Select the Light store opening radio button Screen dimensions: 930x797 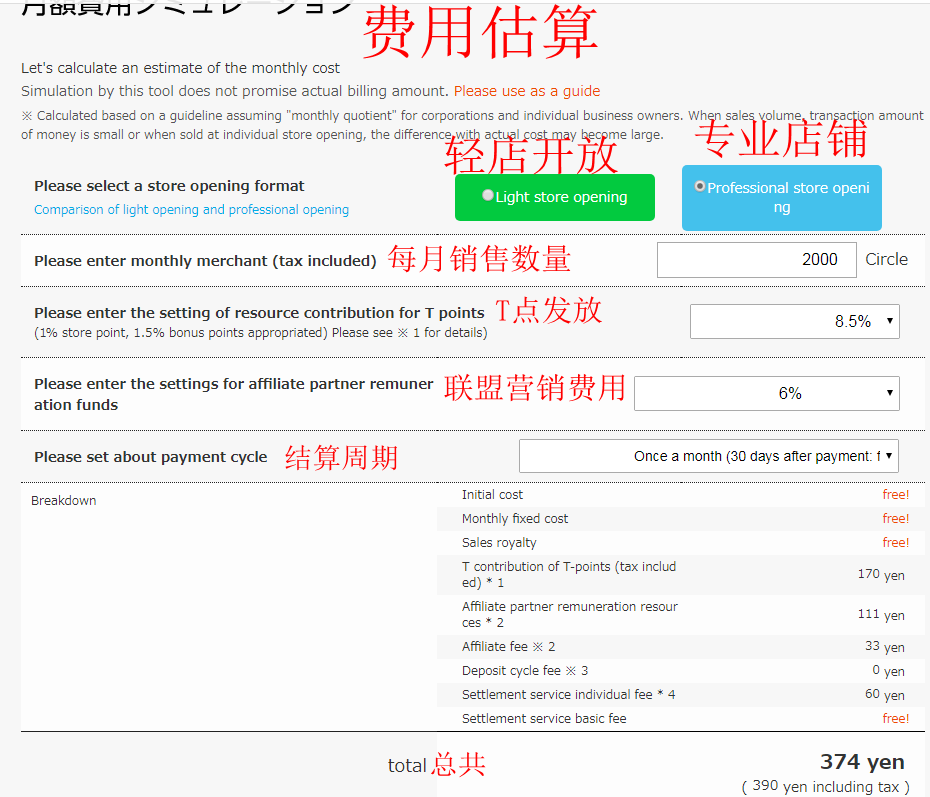(488, 195)
